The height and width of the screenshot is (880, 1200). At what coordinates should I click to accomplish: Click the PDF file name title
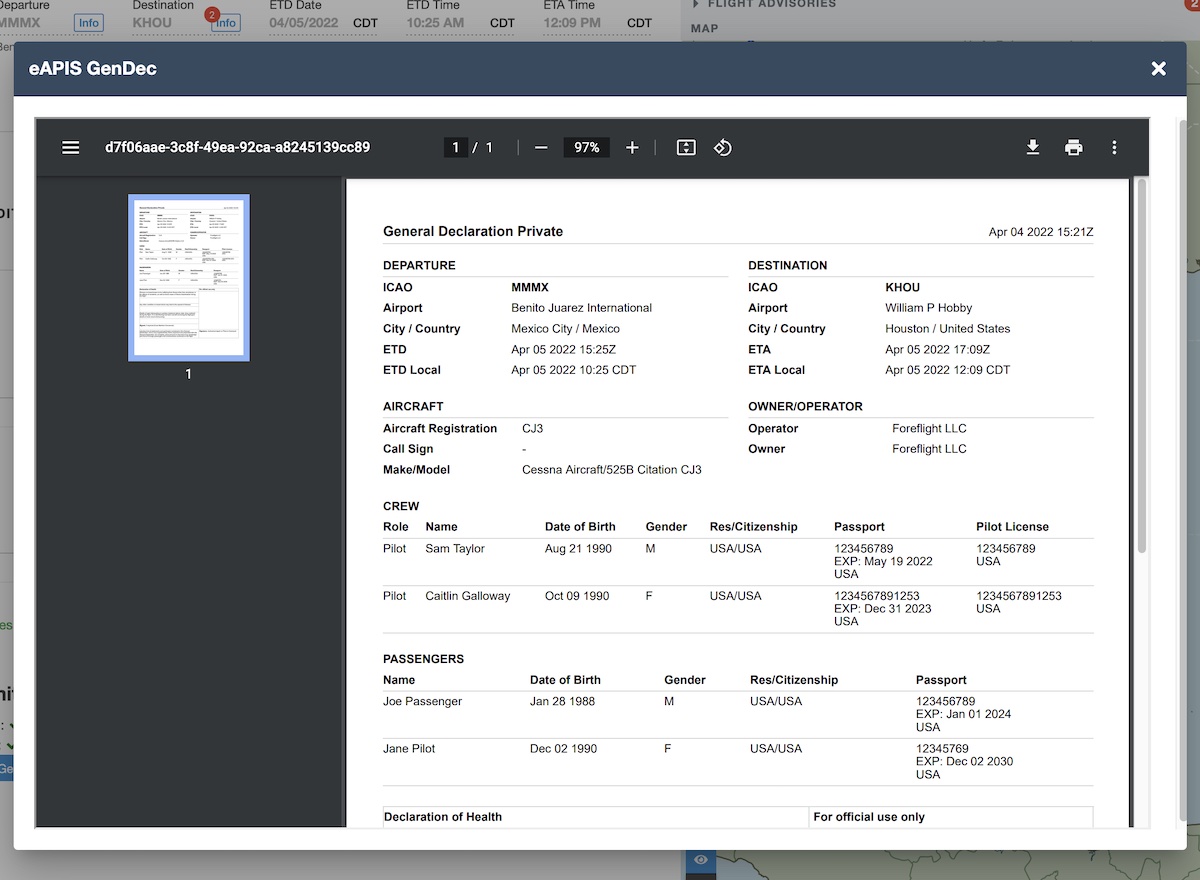point(238,147)
